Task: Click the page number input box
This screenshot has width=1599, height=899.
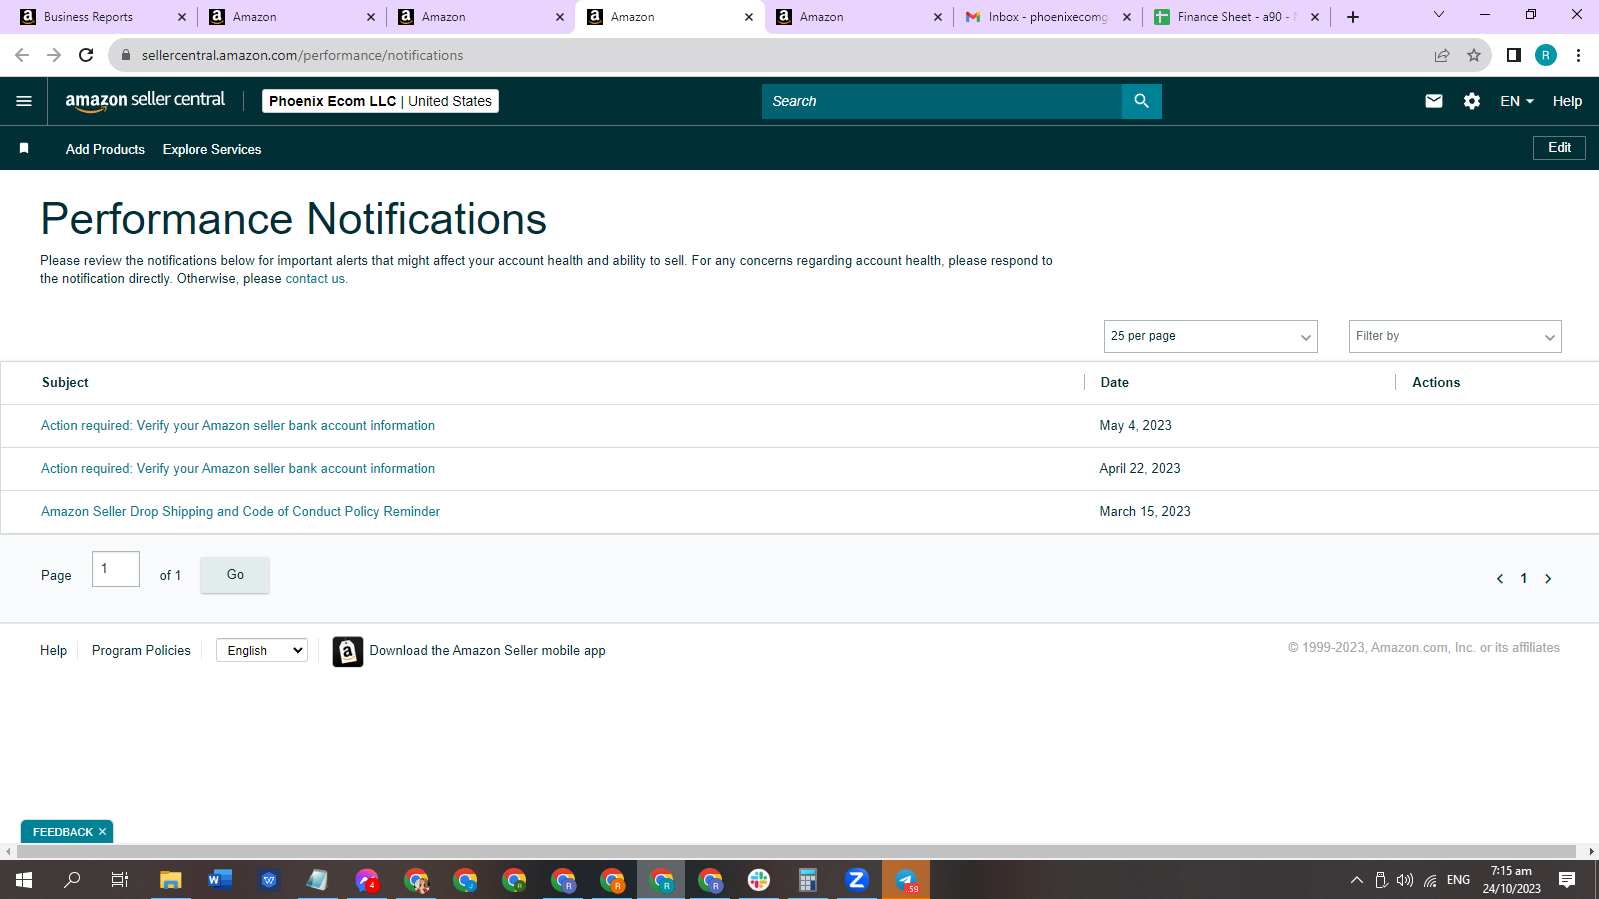Action: (116, 569)
